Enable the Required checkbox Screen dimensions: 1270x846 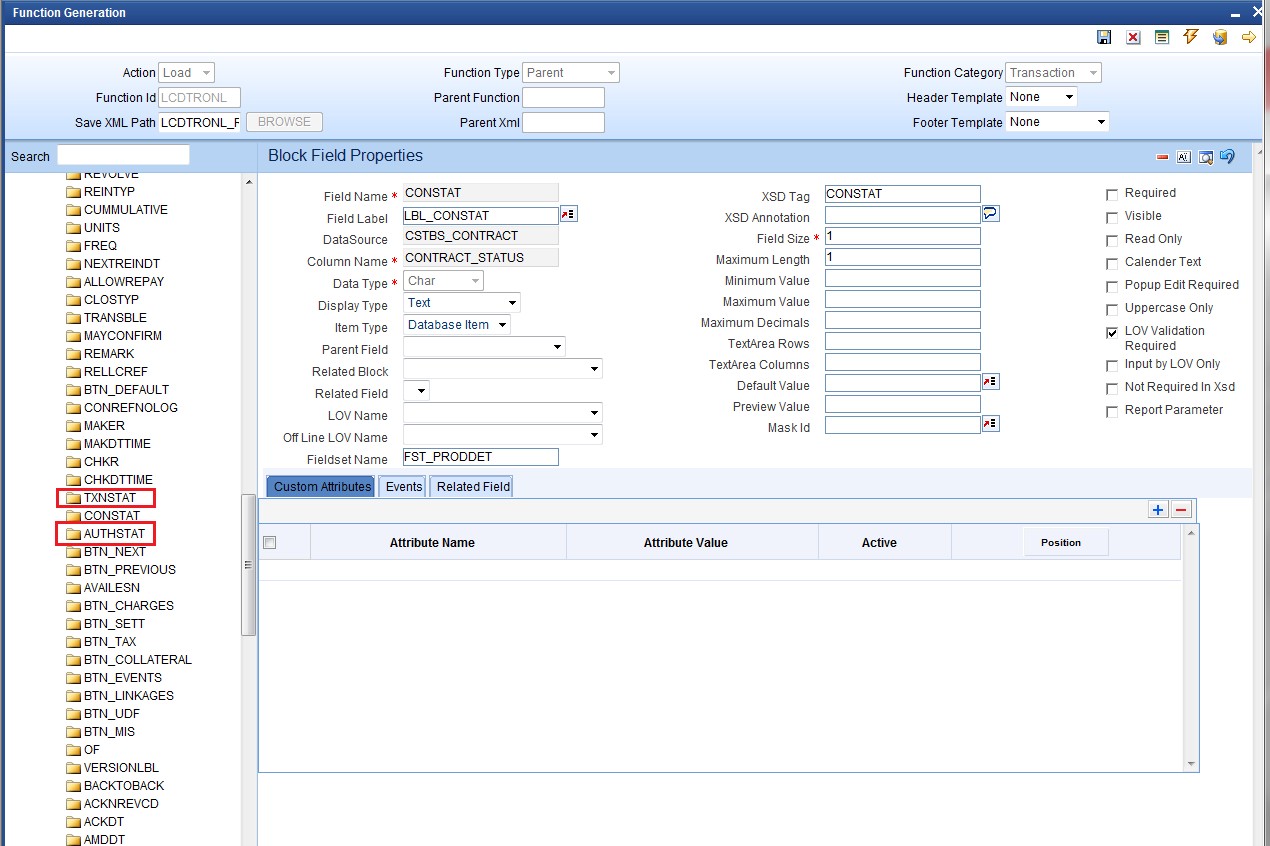coord(1112,194)
